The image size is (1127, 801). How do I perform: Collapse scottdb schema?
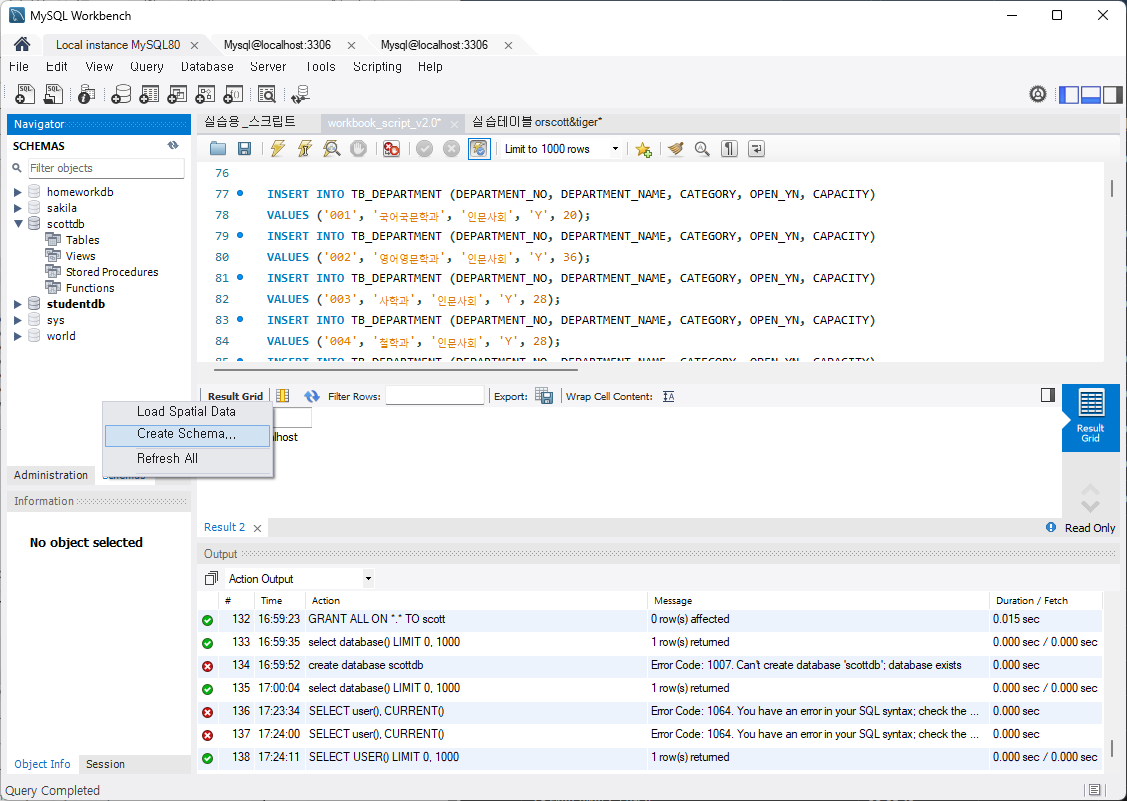18,224
